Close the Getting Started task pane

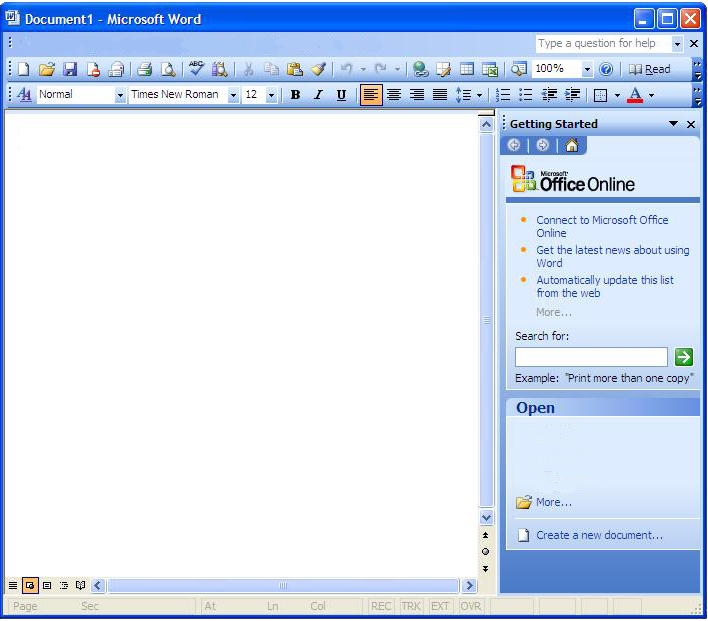[x=691, y=124]
